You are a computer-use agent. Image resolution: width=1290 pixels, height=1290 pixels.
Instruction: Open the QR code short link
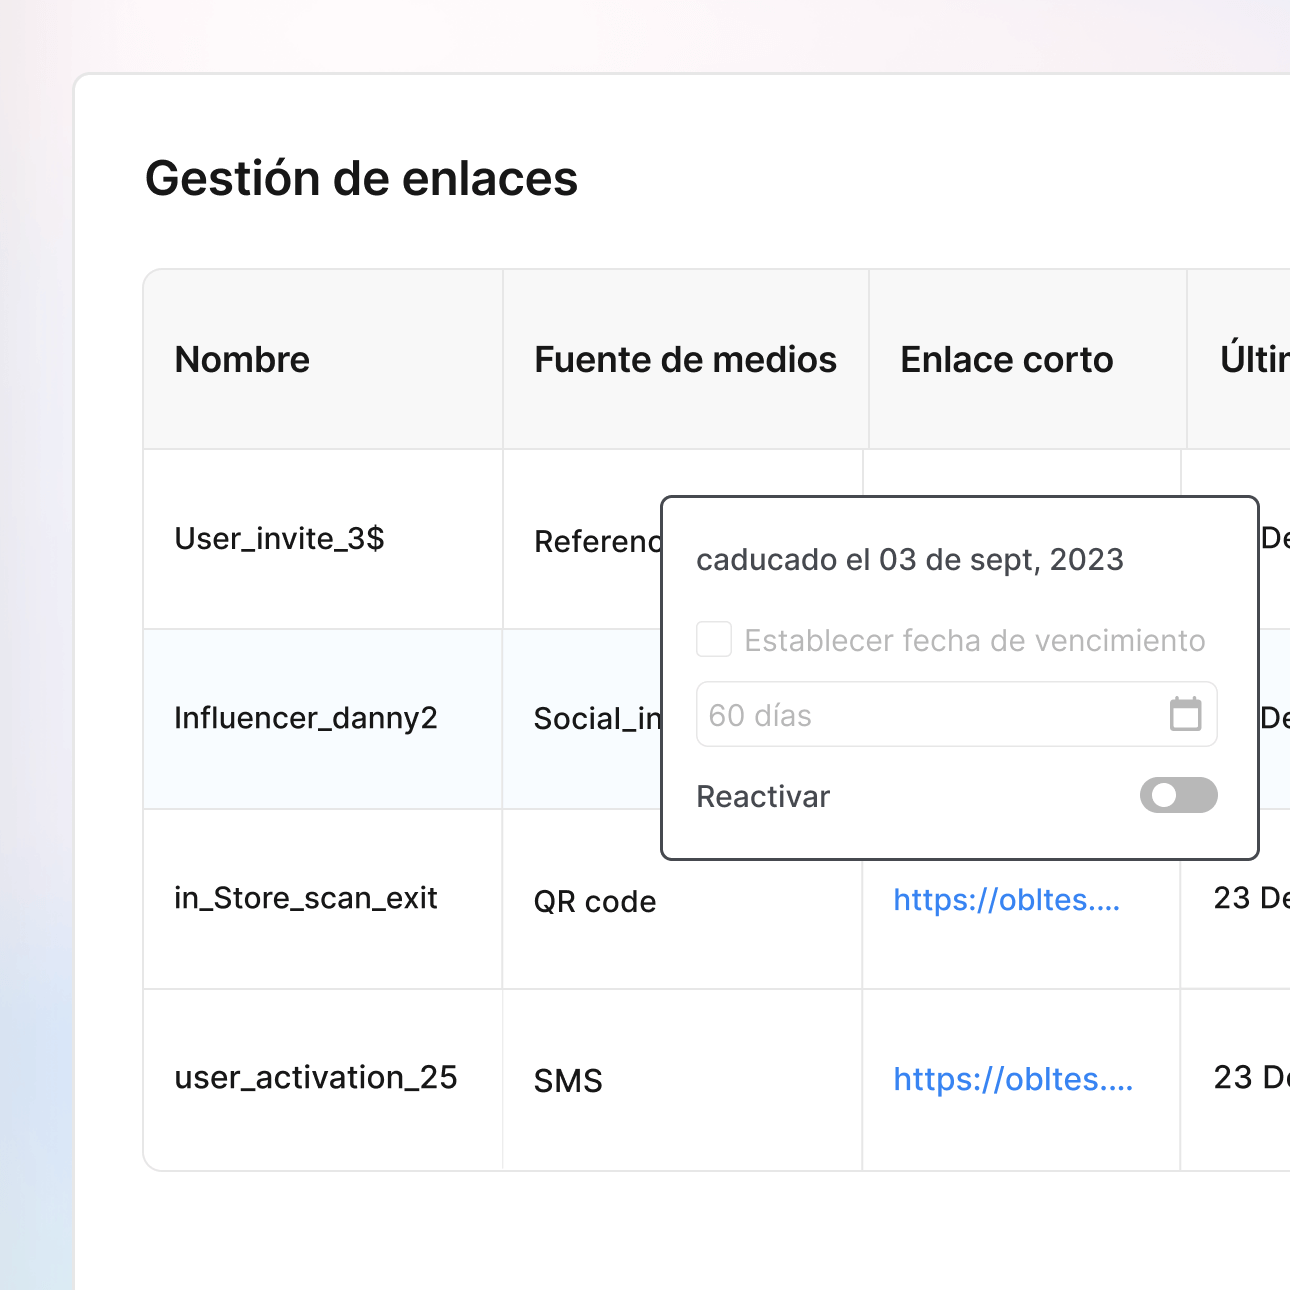(x=1006, y=900)
